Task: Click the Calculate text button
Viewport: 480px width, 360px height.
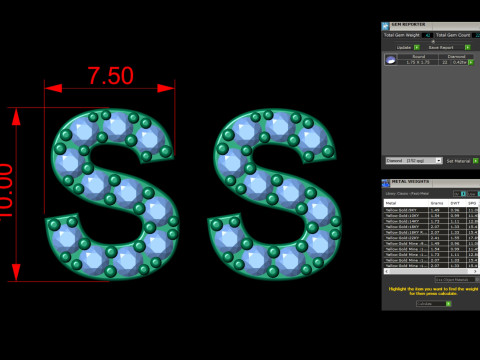Action: [x=424, y=304]
